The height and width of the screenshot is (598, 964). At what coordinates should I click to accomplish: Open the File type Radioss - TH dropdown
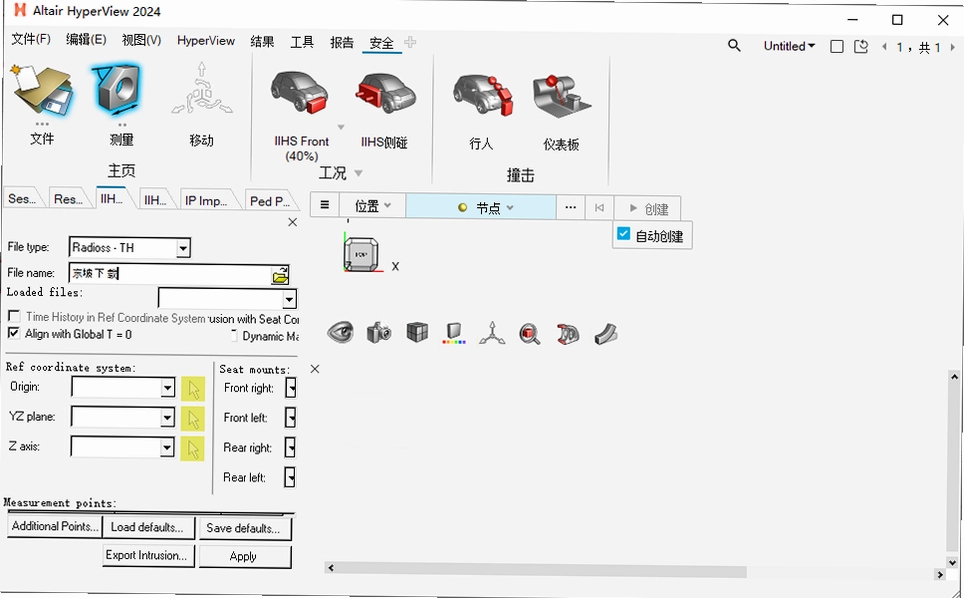click(183, 248)
